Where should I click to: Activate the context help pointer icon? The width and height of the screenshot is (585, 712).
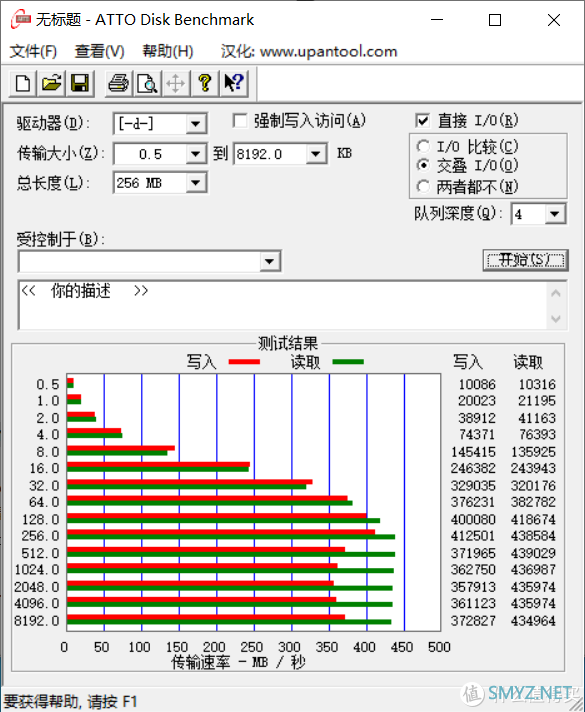[234, 84]
